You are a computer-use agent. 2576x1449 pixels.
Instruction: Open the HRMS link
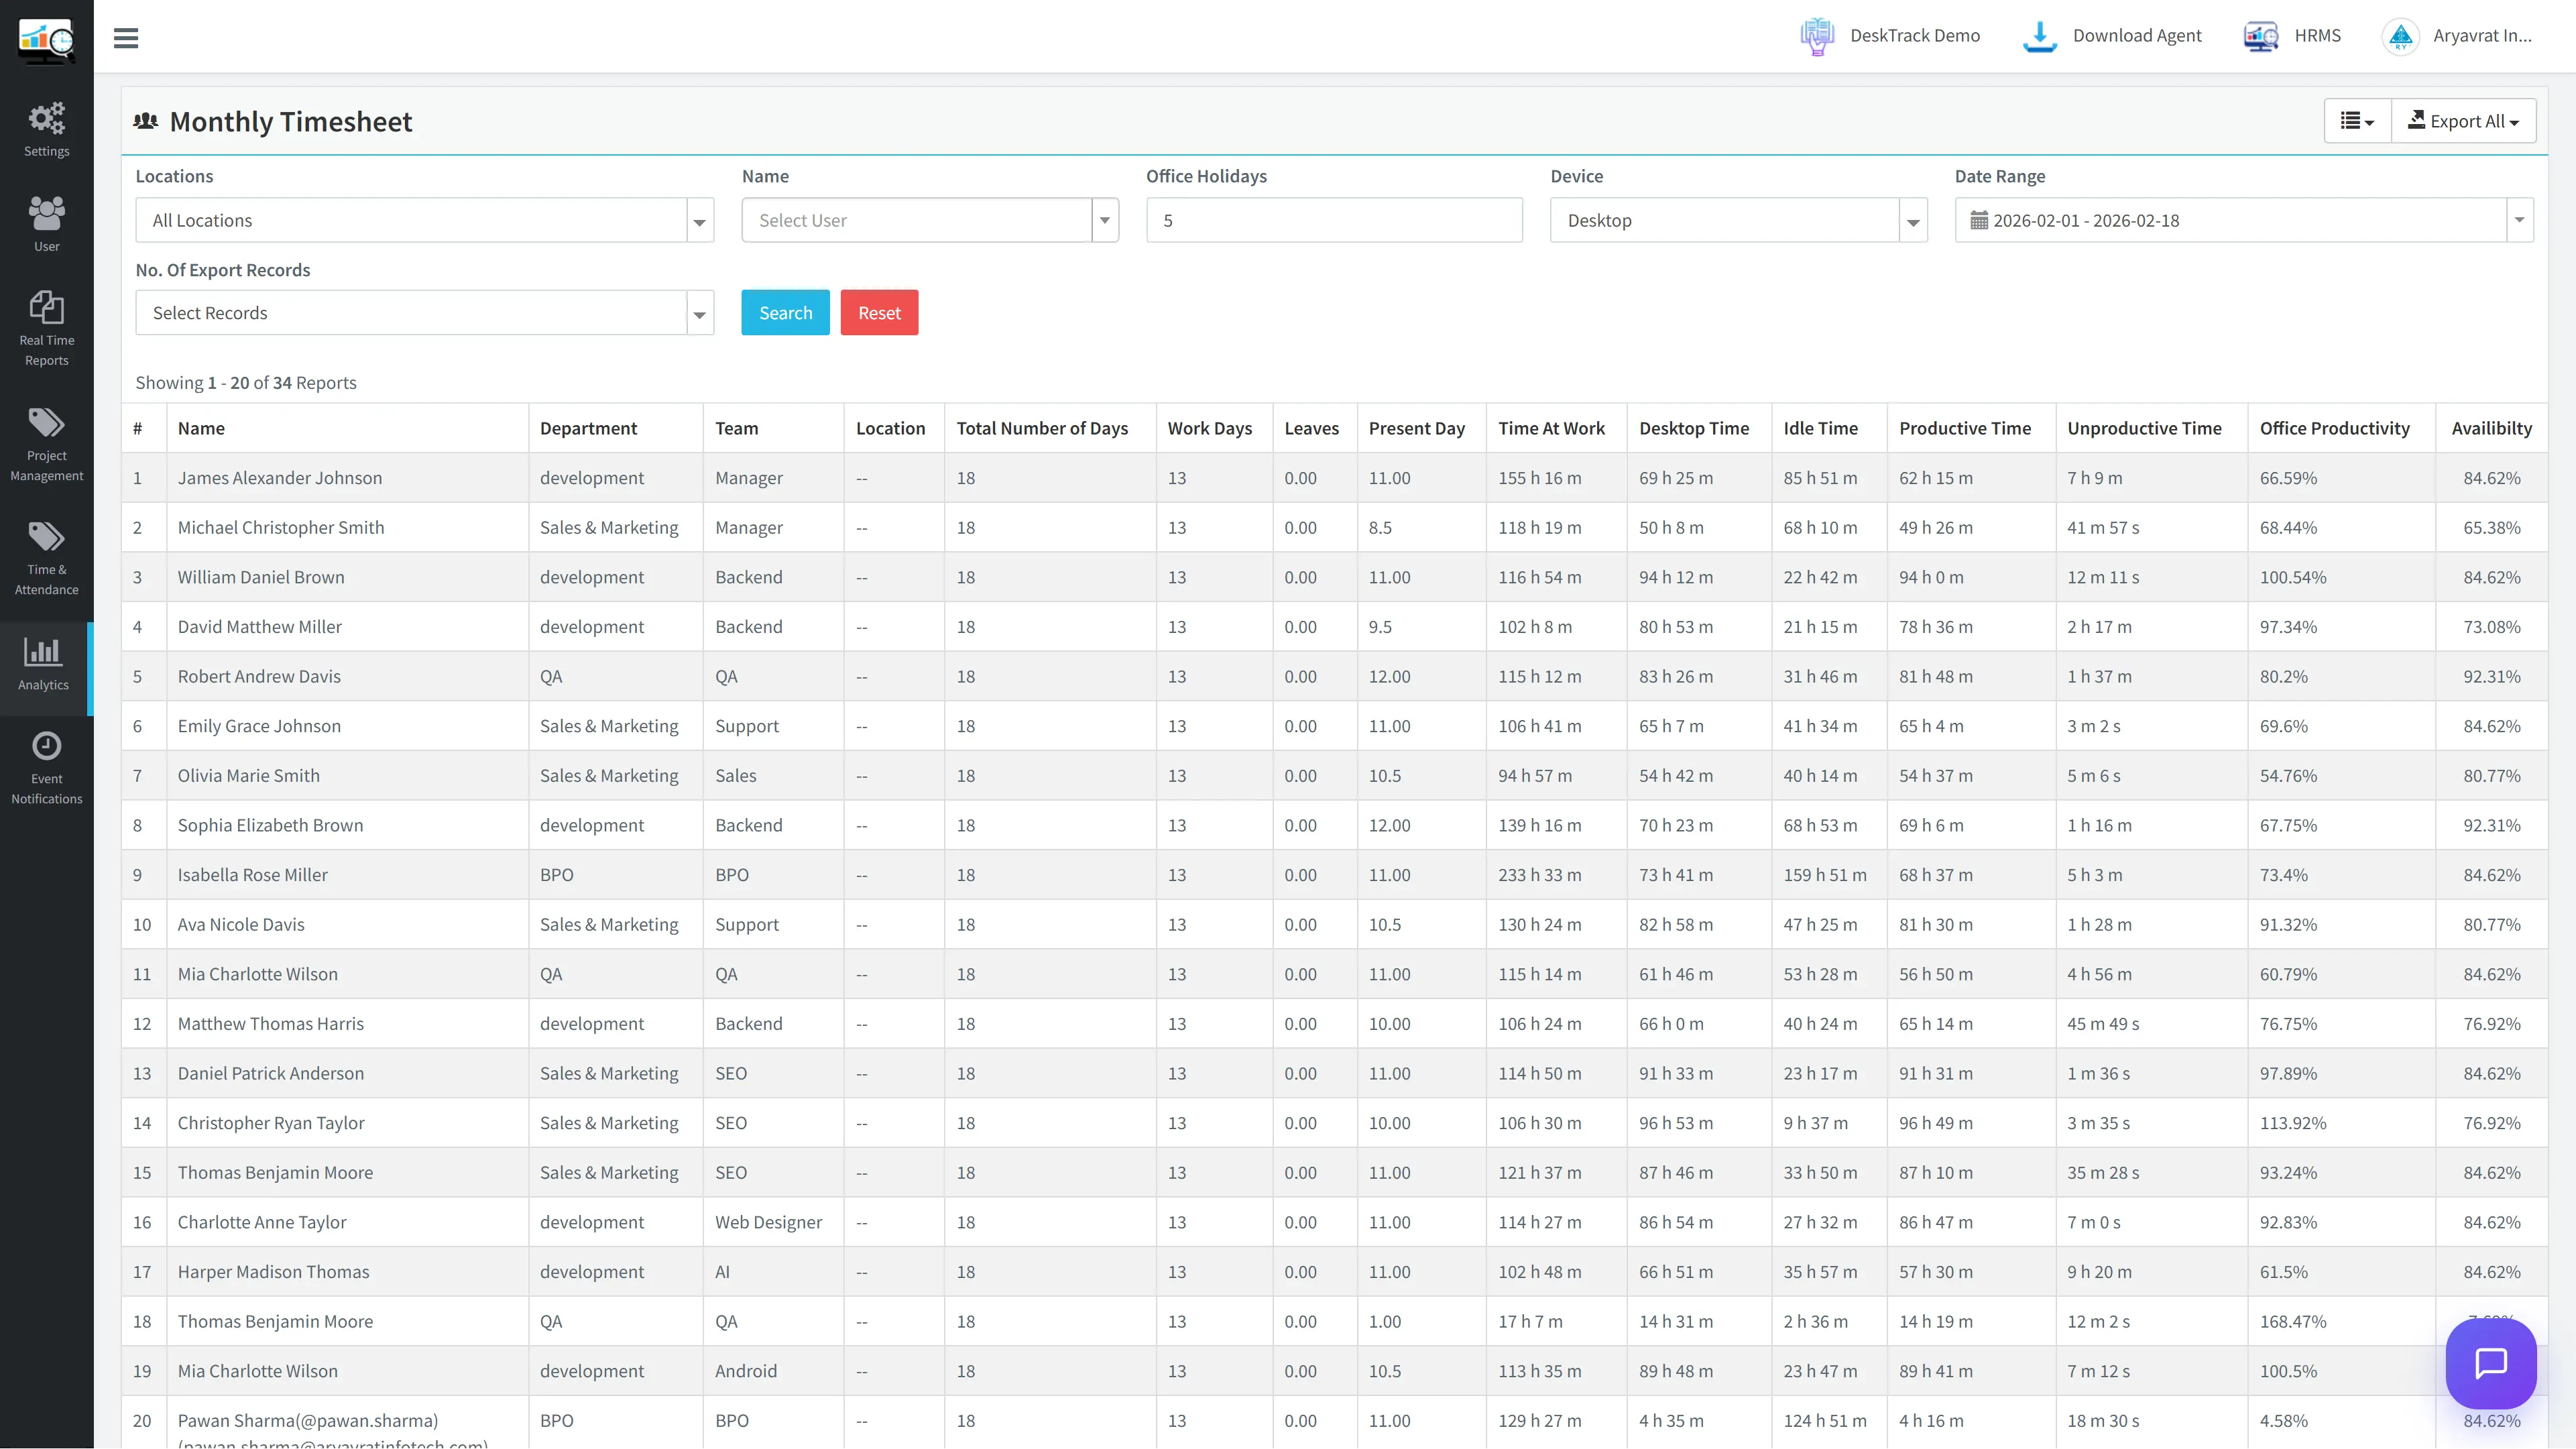(x=2317, y=36)
